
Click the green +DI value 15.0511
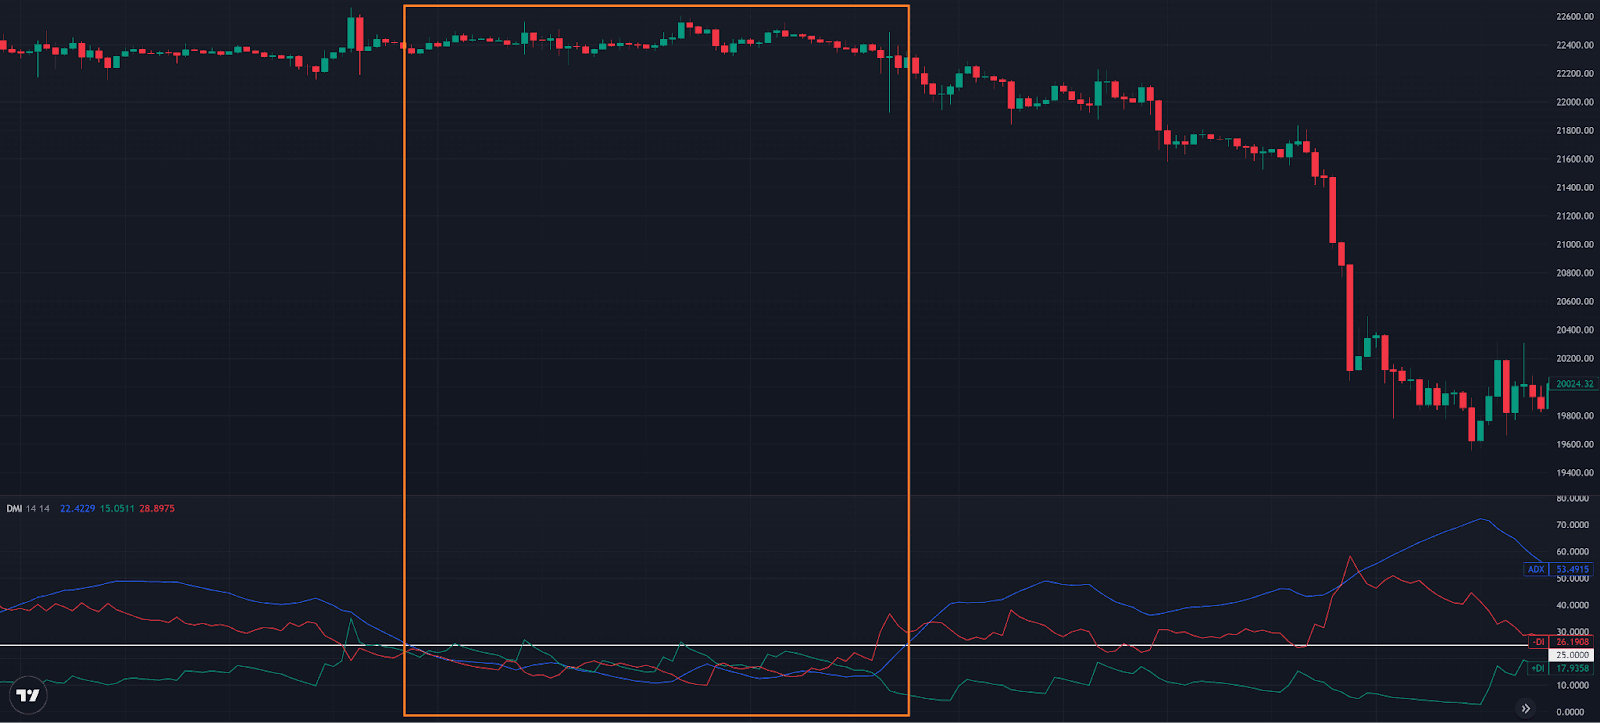(x=117, y=509)
